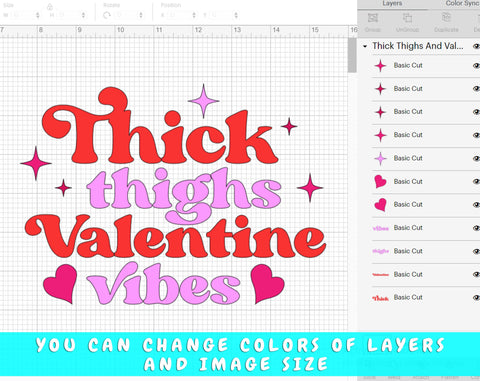
Task: Toggle the size aspect-ratio lock icon
Action: [50, 7]
